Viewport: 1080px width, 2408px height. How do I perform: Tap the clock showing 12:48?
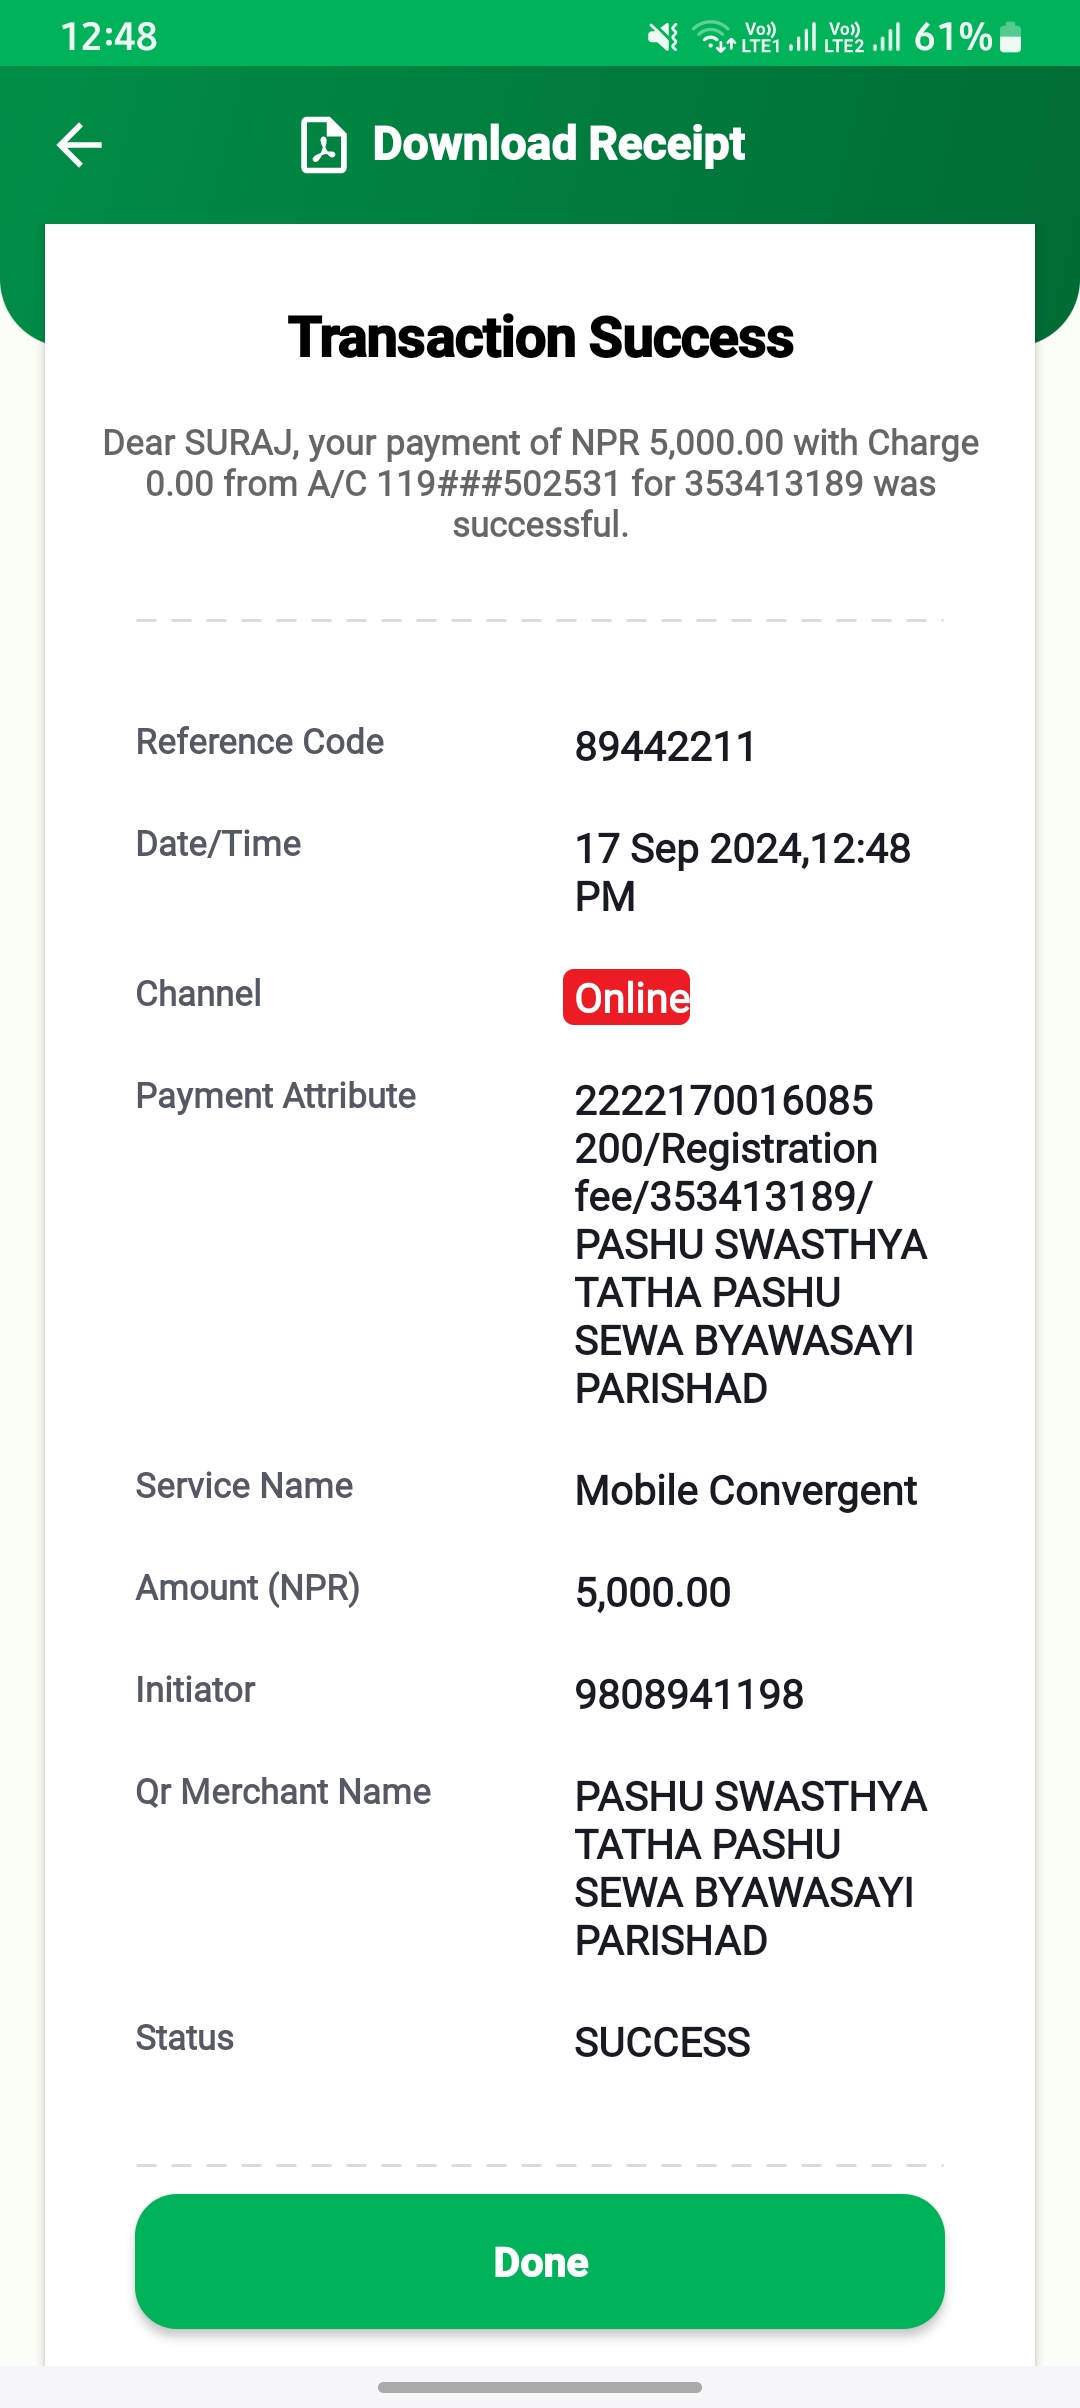[x=109, y=37]
